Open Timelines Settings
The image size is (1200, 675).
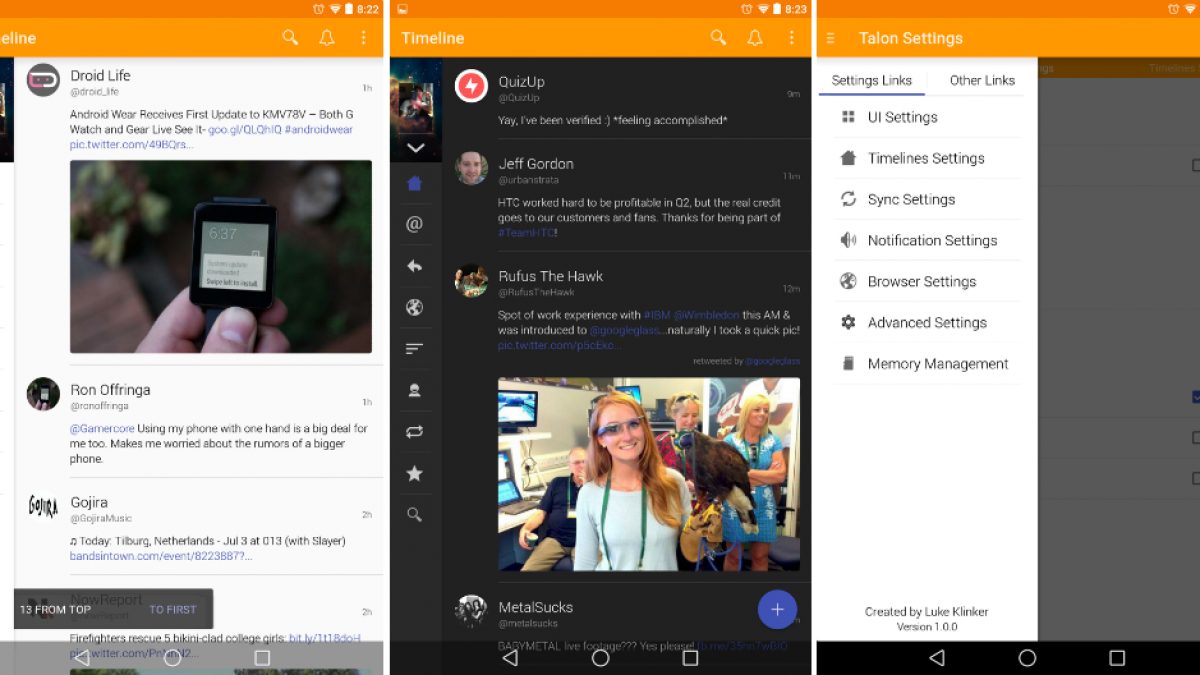928,158
